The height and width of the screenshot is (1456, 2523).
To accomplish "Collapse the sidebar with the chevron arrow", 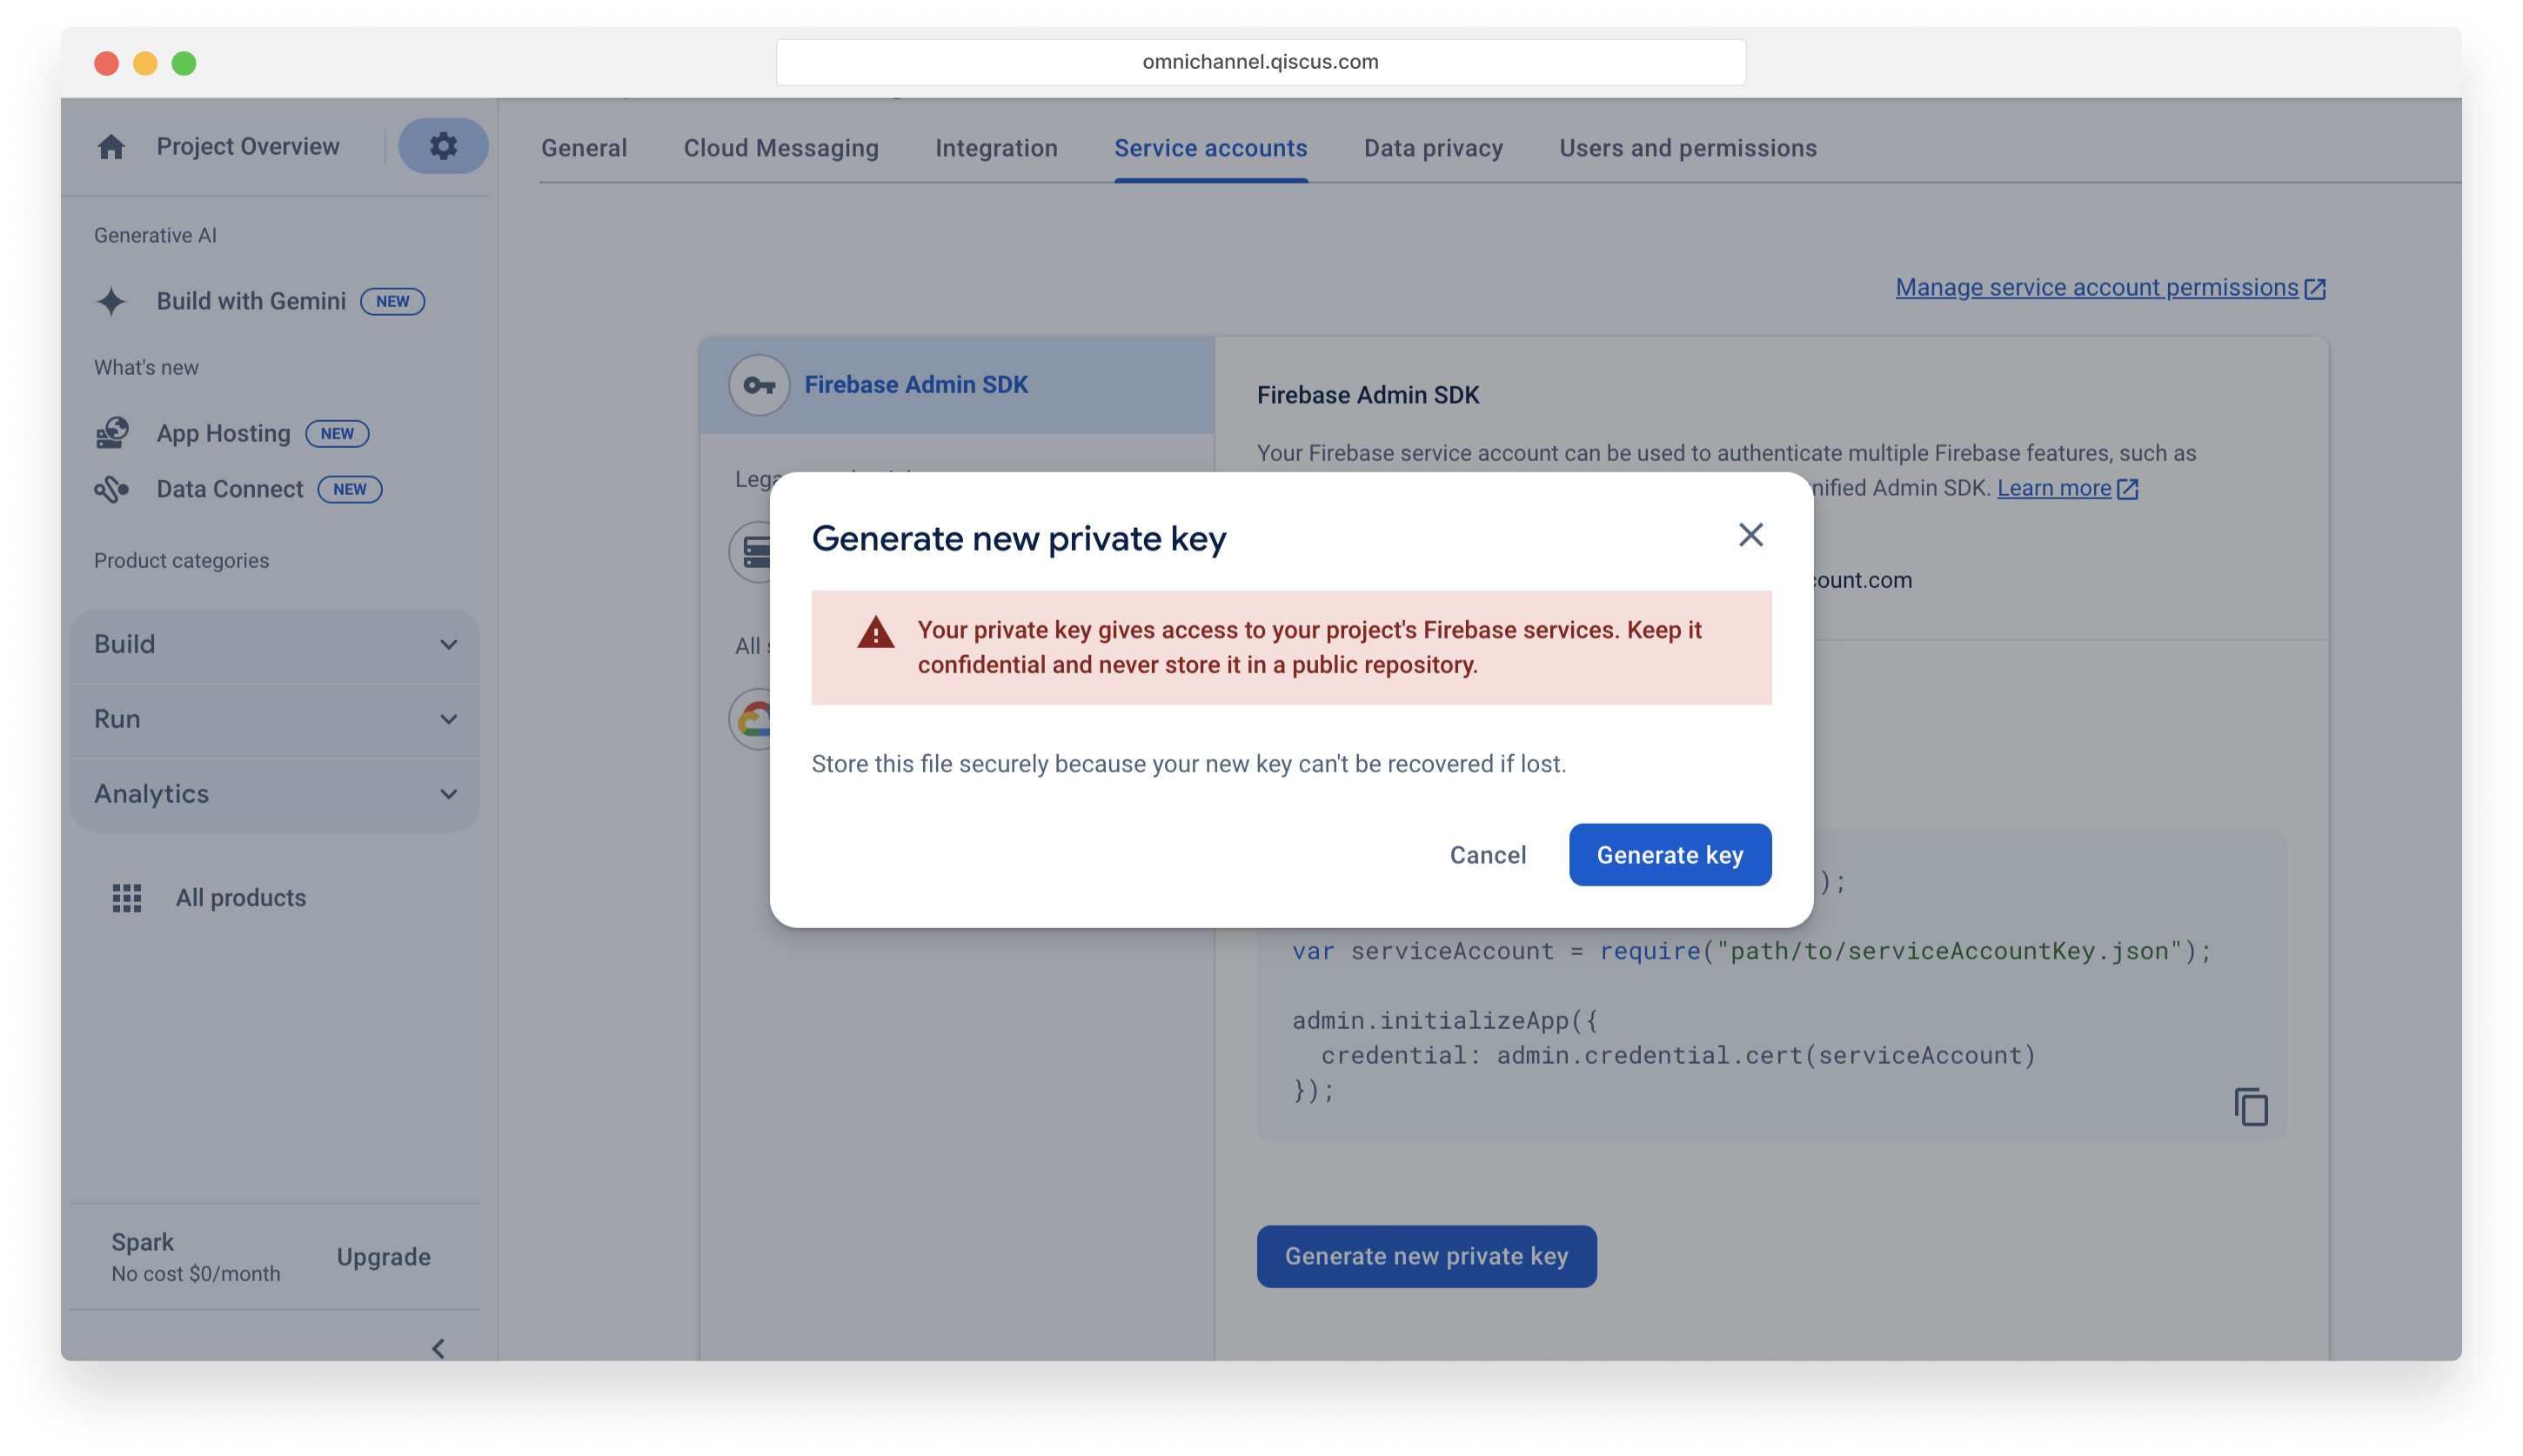I will (x=438, y=1348).
